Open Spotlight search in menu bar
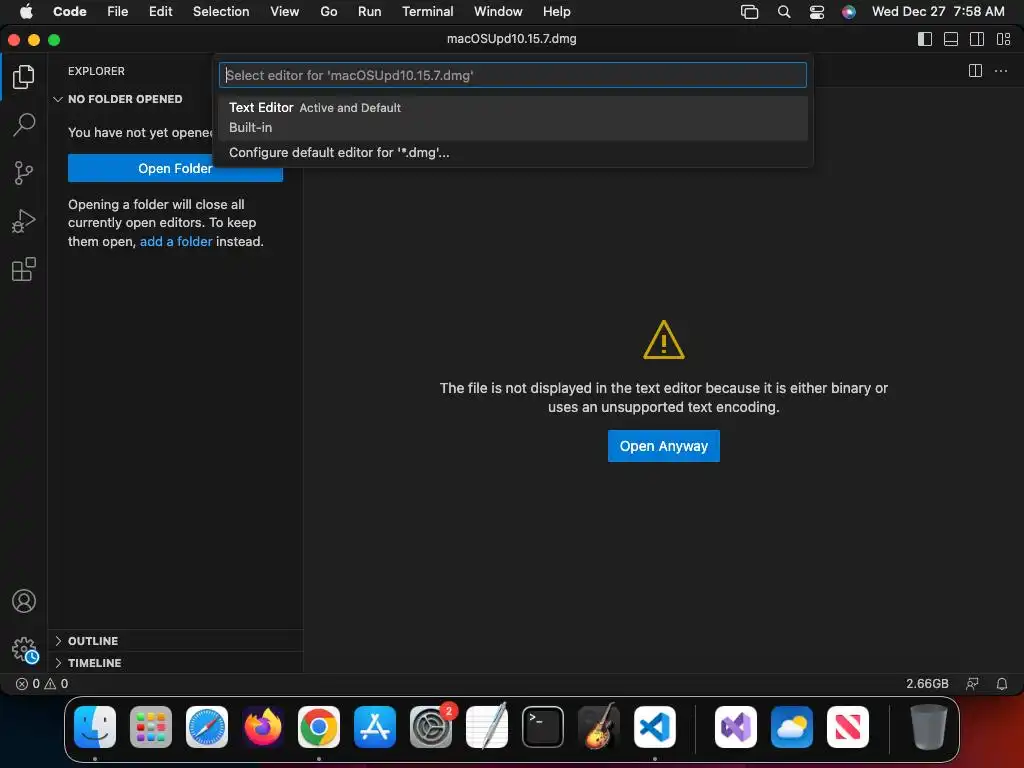This screenshot has height=768, width=1024. click(784, 12)
